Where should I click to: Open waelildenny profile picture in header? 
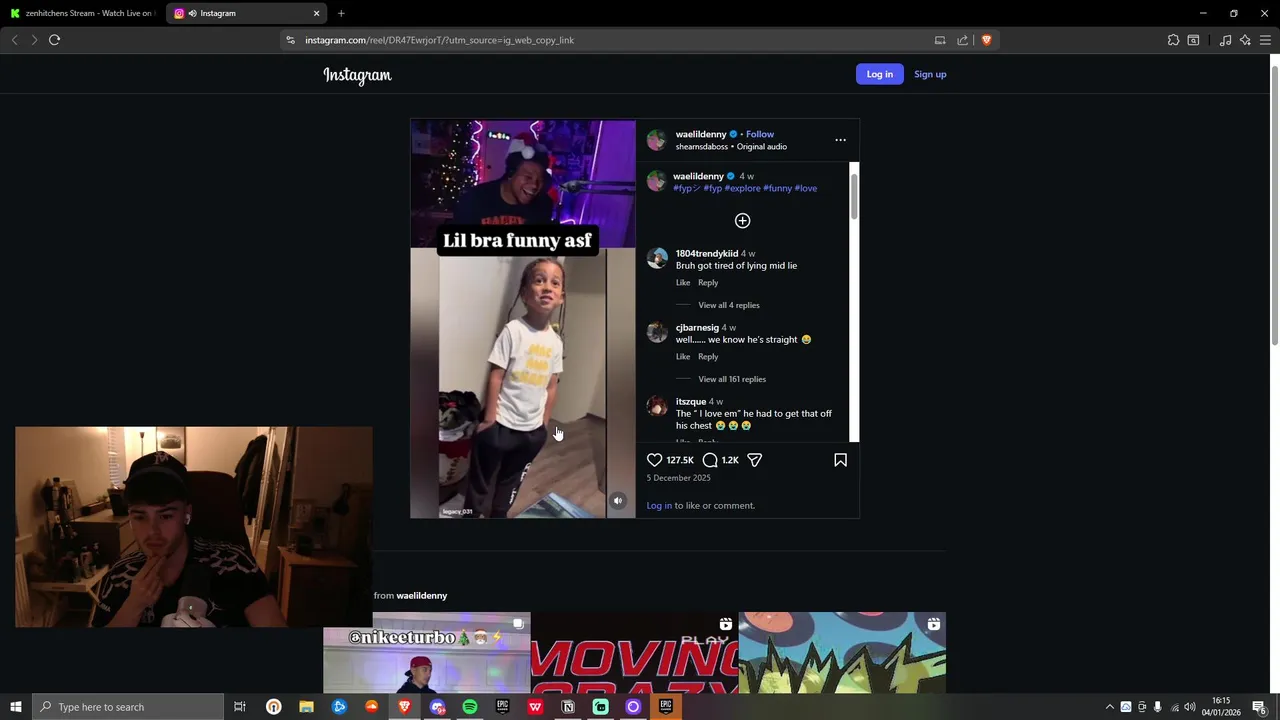point(656,140)
